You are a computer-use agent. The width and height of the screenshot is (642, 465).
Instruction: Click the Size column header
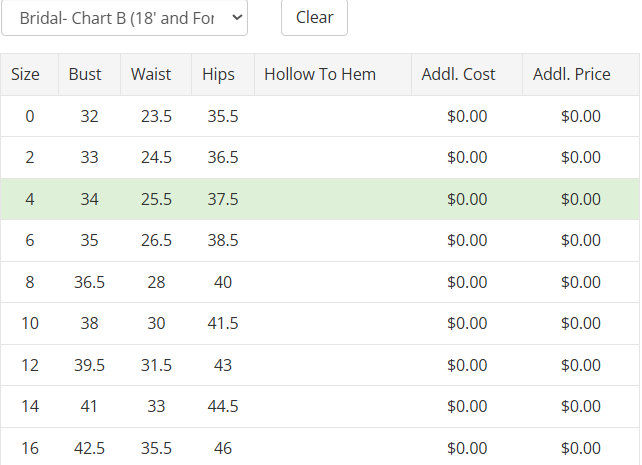pos(26,74)
